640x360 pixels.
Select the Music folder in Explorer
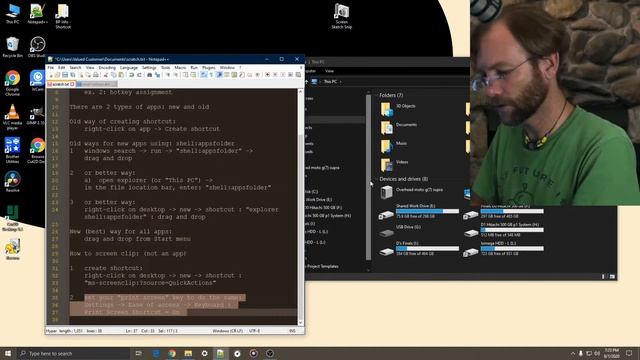394,146
